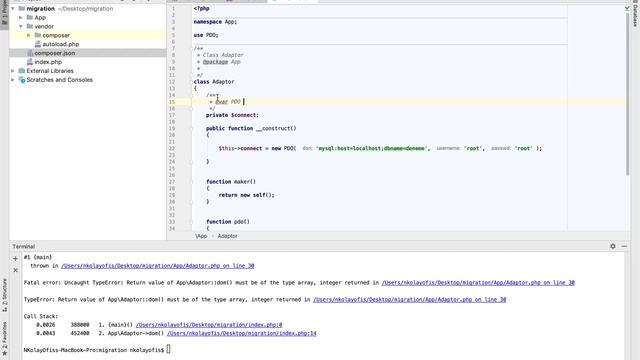Hide the Terminal panel with the minus icon
Viewport: 640px width, 360px height.
point(624,246)
